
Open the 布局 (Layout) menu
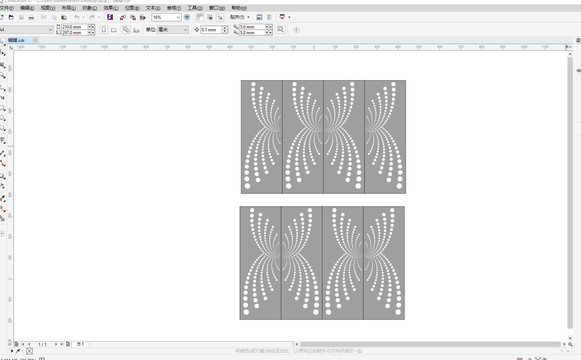(x=69, y=8)
